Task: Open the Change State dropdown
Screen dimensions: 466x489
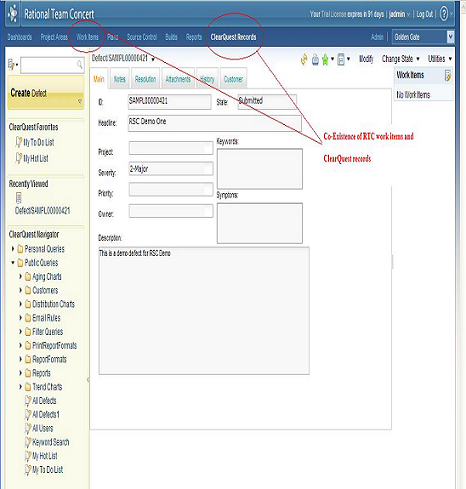Action: [401, 59]
